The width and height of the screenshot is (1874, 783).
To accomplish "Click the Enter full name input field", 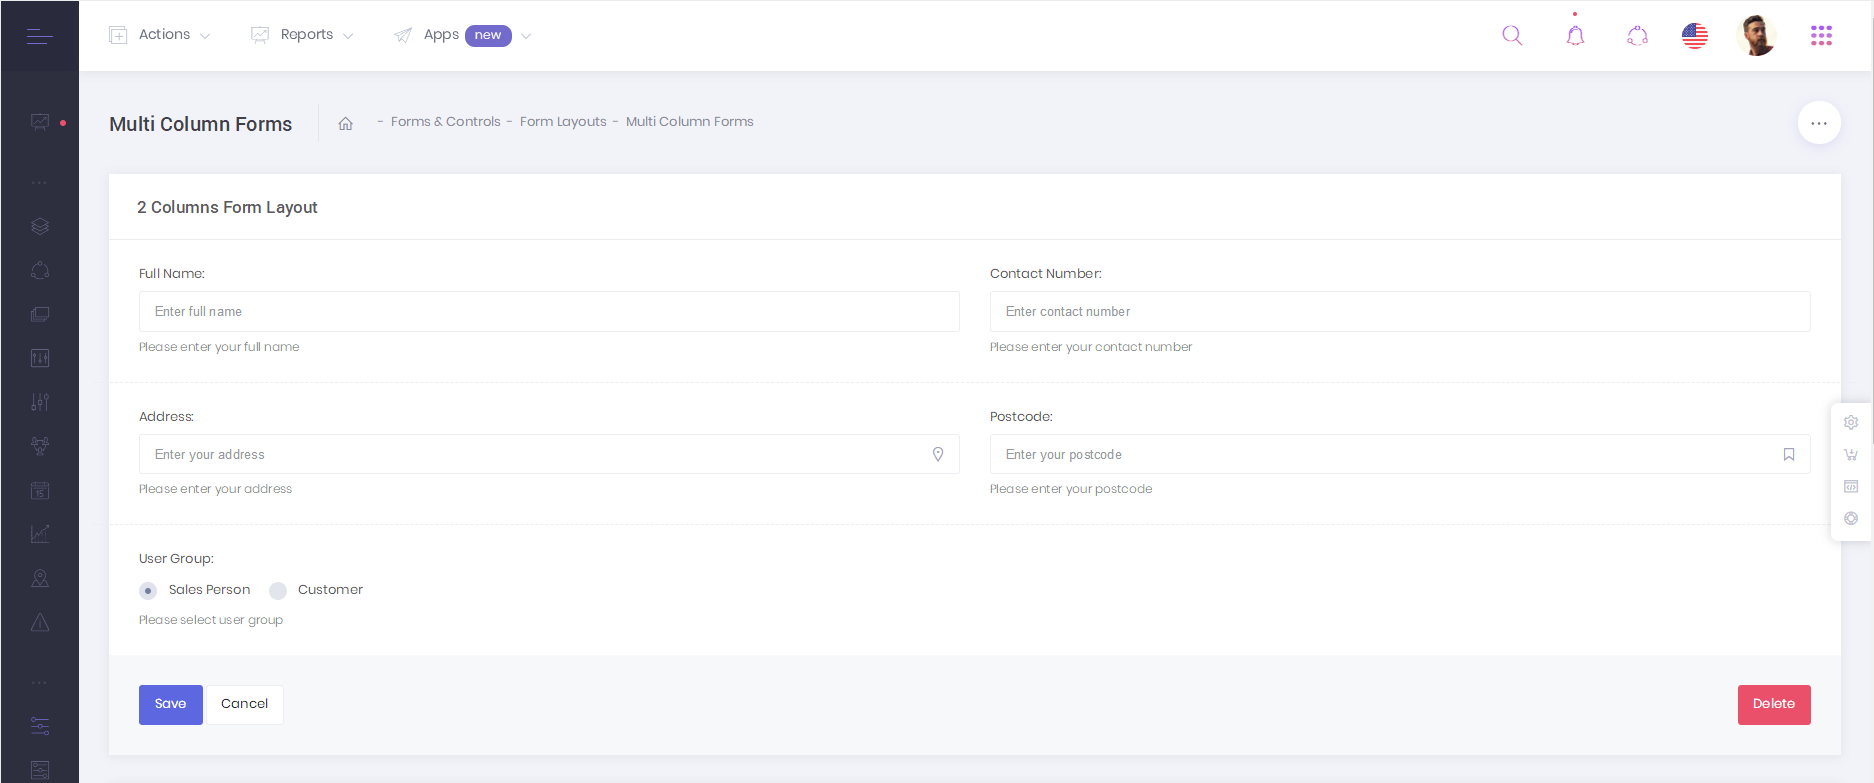I will coord(549,312).
